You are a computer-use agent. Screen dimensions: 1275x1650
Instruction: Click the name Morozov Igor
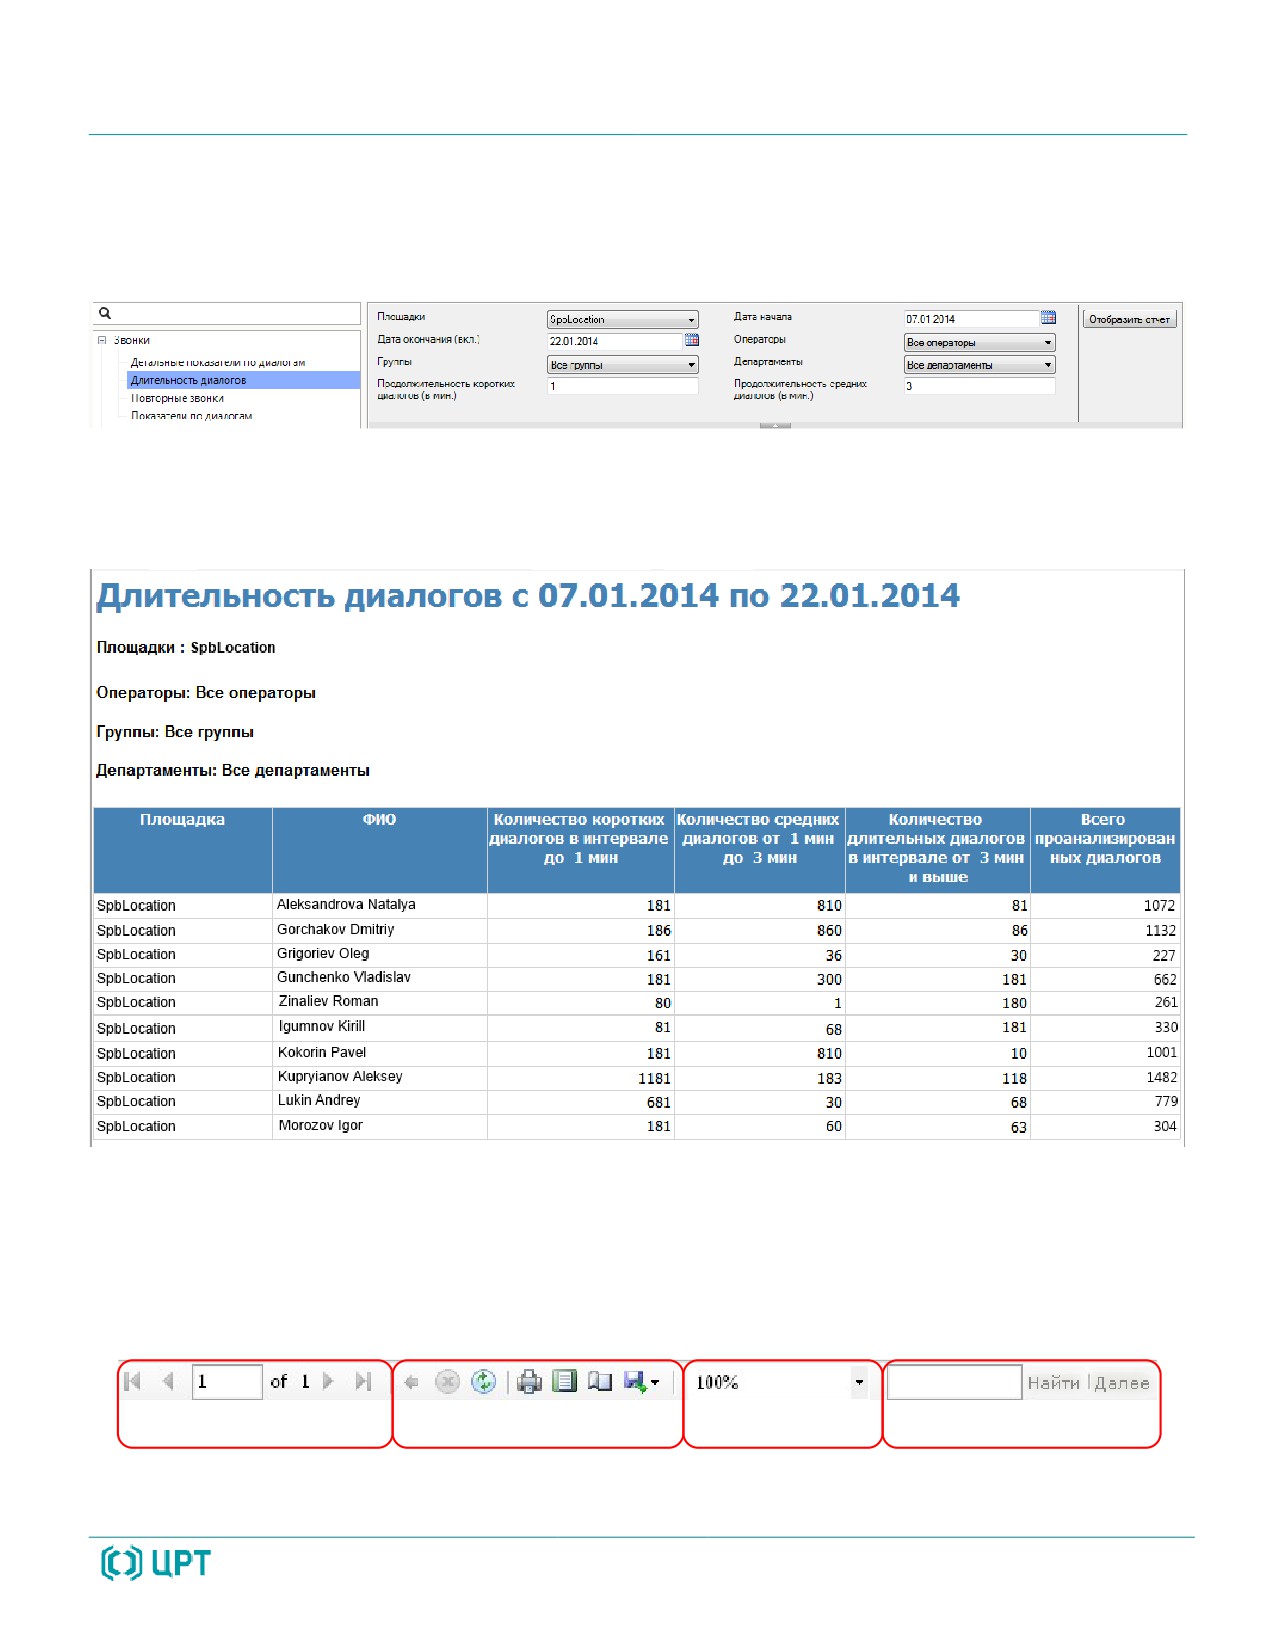coord(320,1125)
